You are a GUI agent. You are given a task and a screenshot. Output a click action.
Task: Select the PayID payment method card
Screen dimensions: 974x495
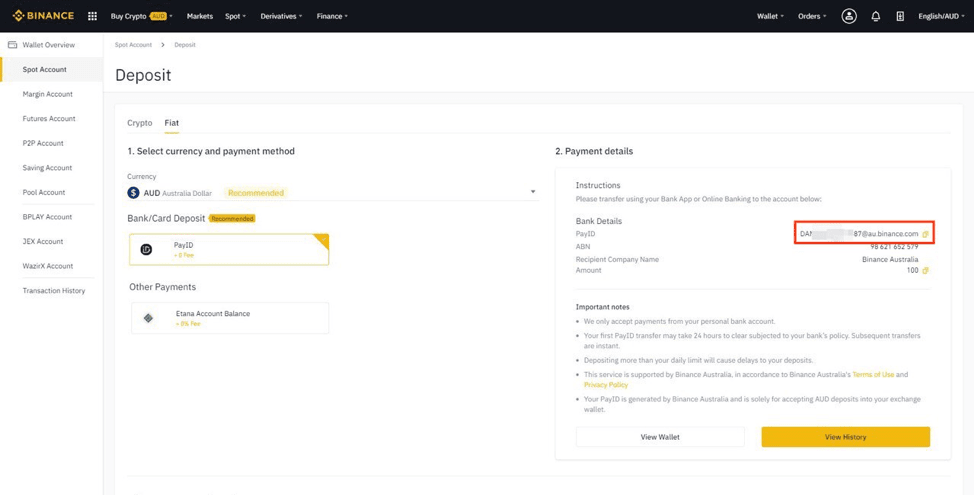click(x=229, y=250)
